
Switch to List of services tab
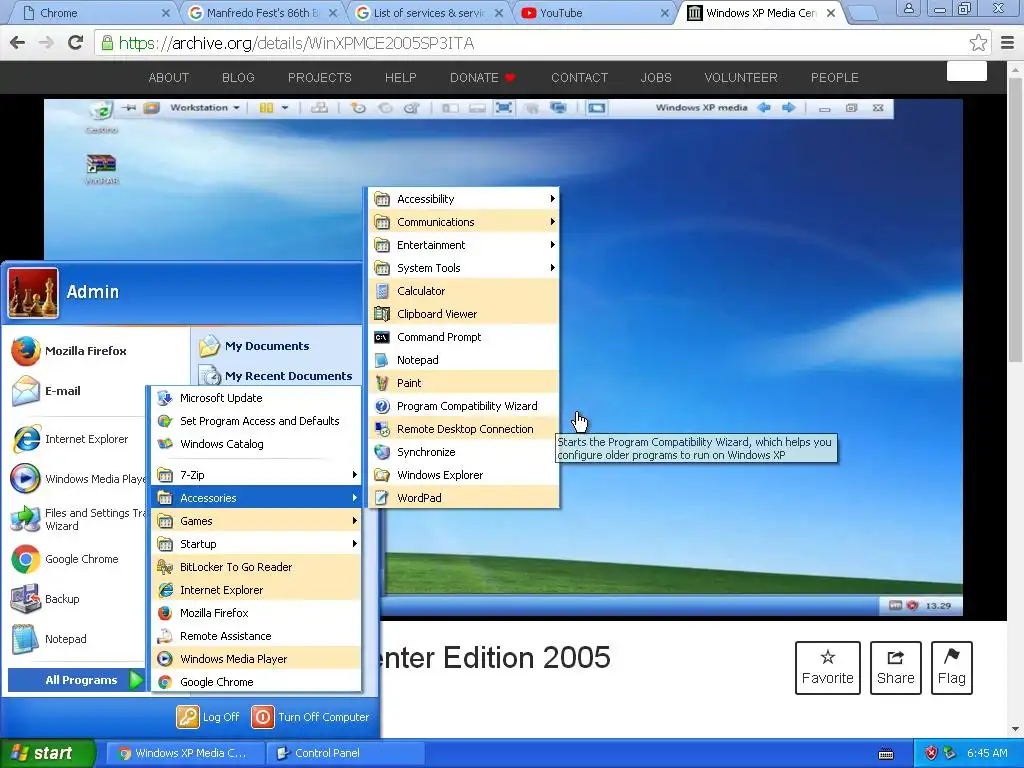click(428, 13)
